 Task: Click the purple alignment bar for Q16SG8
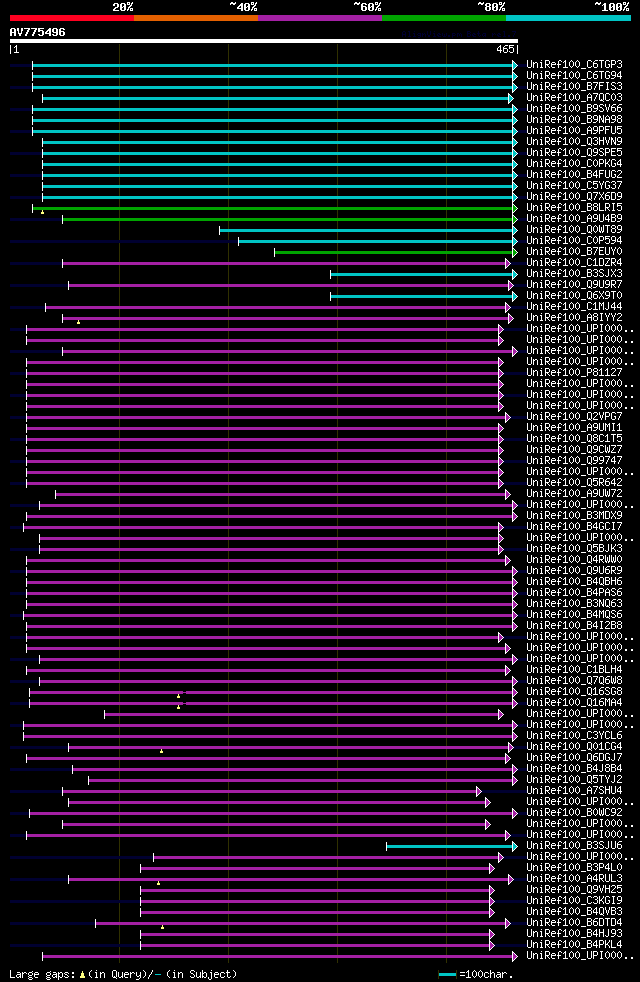click(x=274, y=693)
